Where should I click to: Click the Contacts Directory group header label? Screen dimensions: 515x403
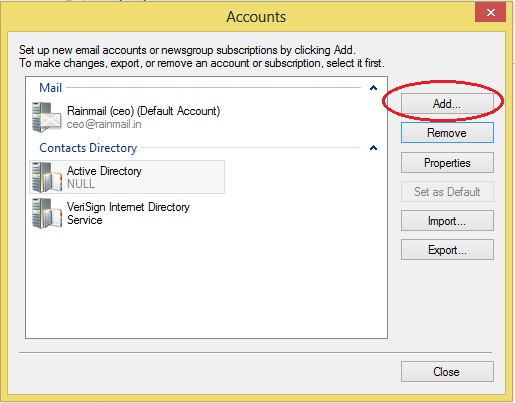pos(88,148)
